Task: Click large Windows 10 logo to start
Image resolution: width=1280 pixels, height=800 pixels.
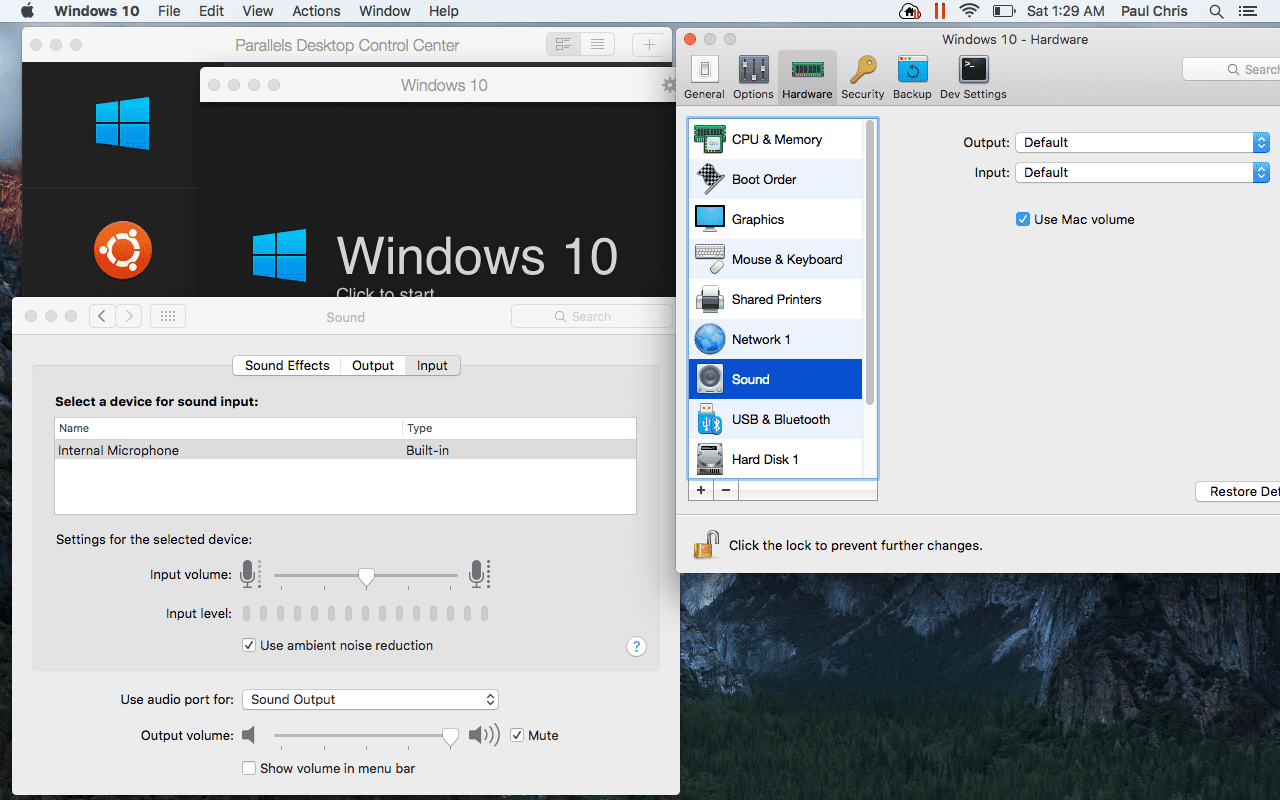Action: [279, 256]
